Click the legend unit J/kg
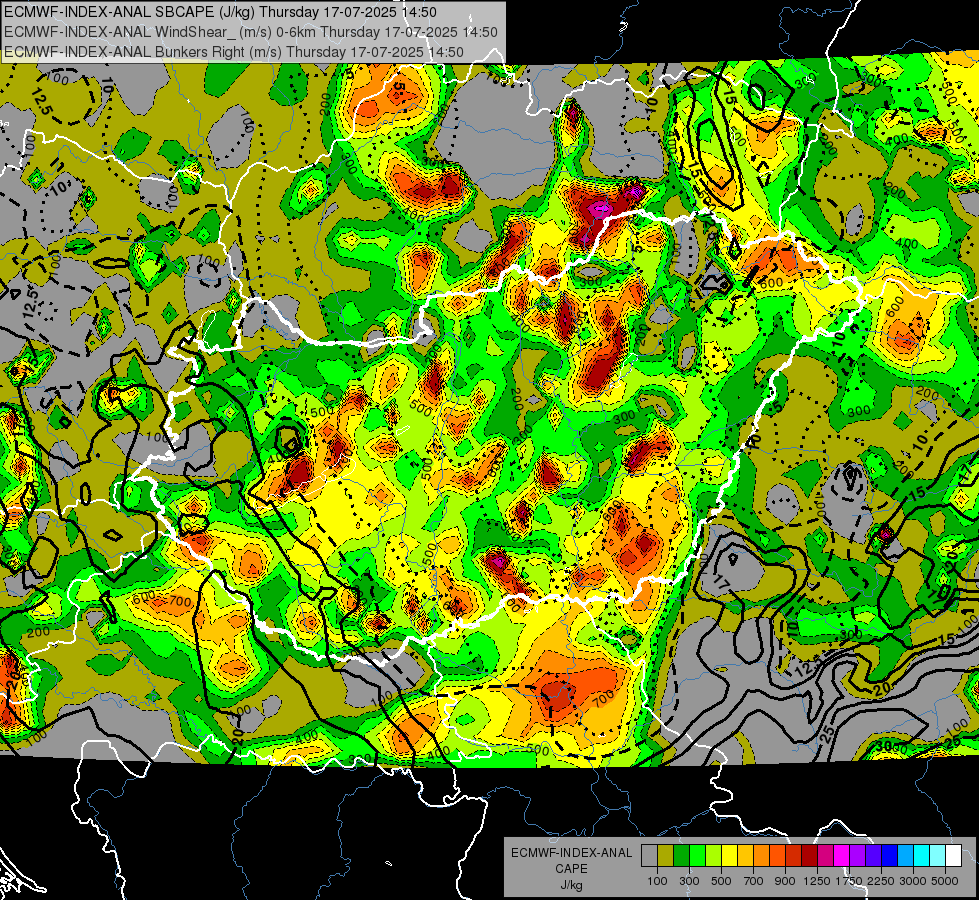 571,885
